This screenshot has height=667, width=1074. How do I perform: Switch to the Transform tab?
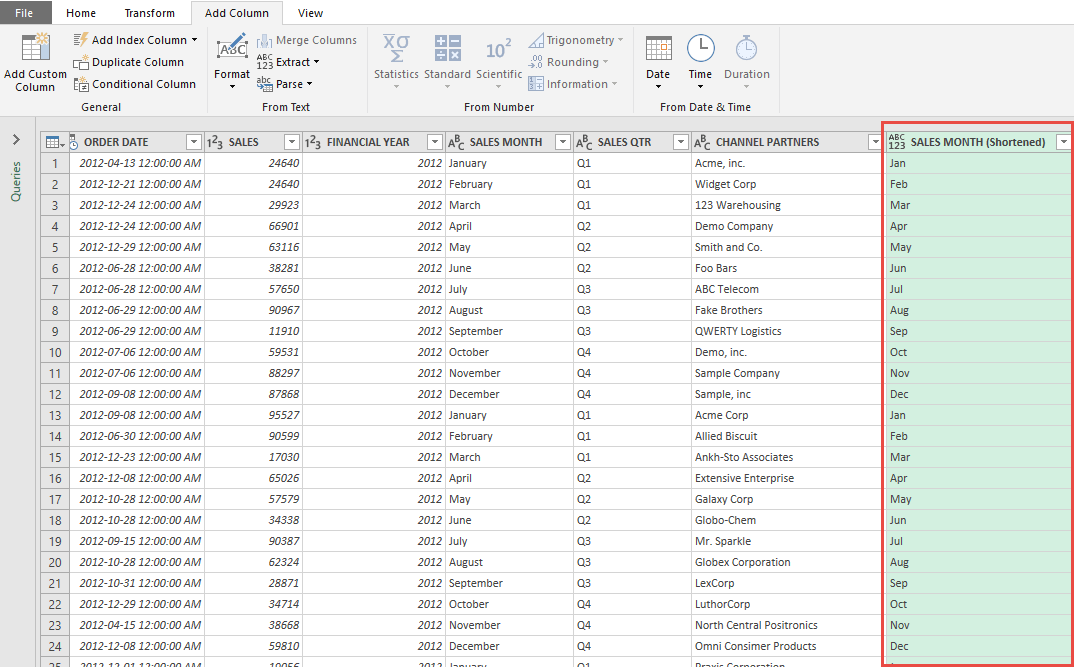(x=149, y=13)
